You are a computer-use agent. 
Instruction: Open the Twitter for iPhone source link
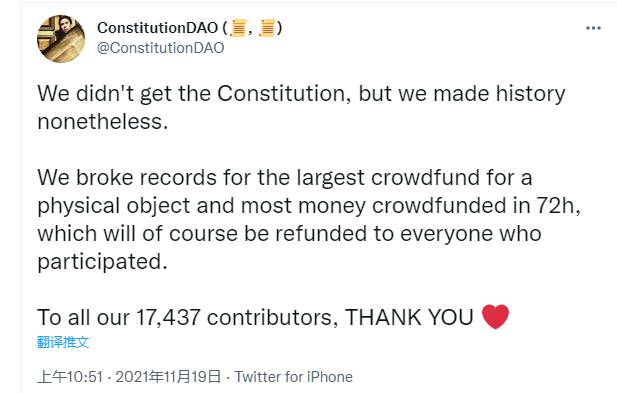(x=294, y=377)
